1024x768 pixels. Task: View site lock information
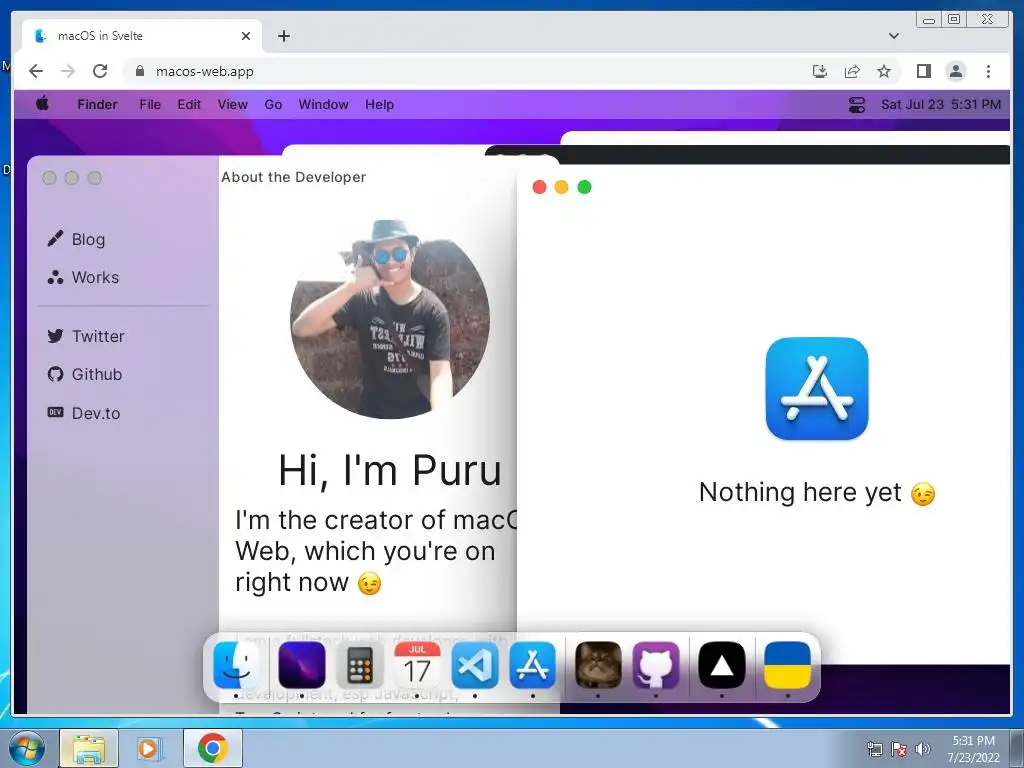[x=139, y=71]
